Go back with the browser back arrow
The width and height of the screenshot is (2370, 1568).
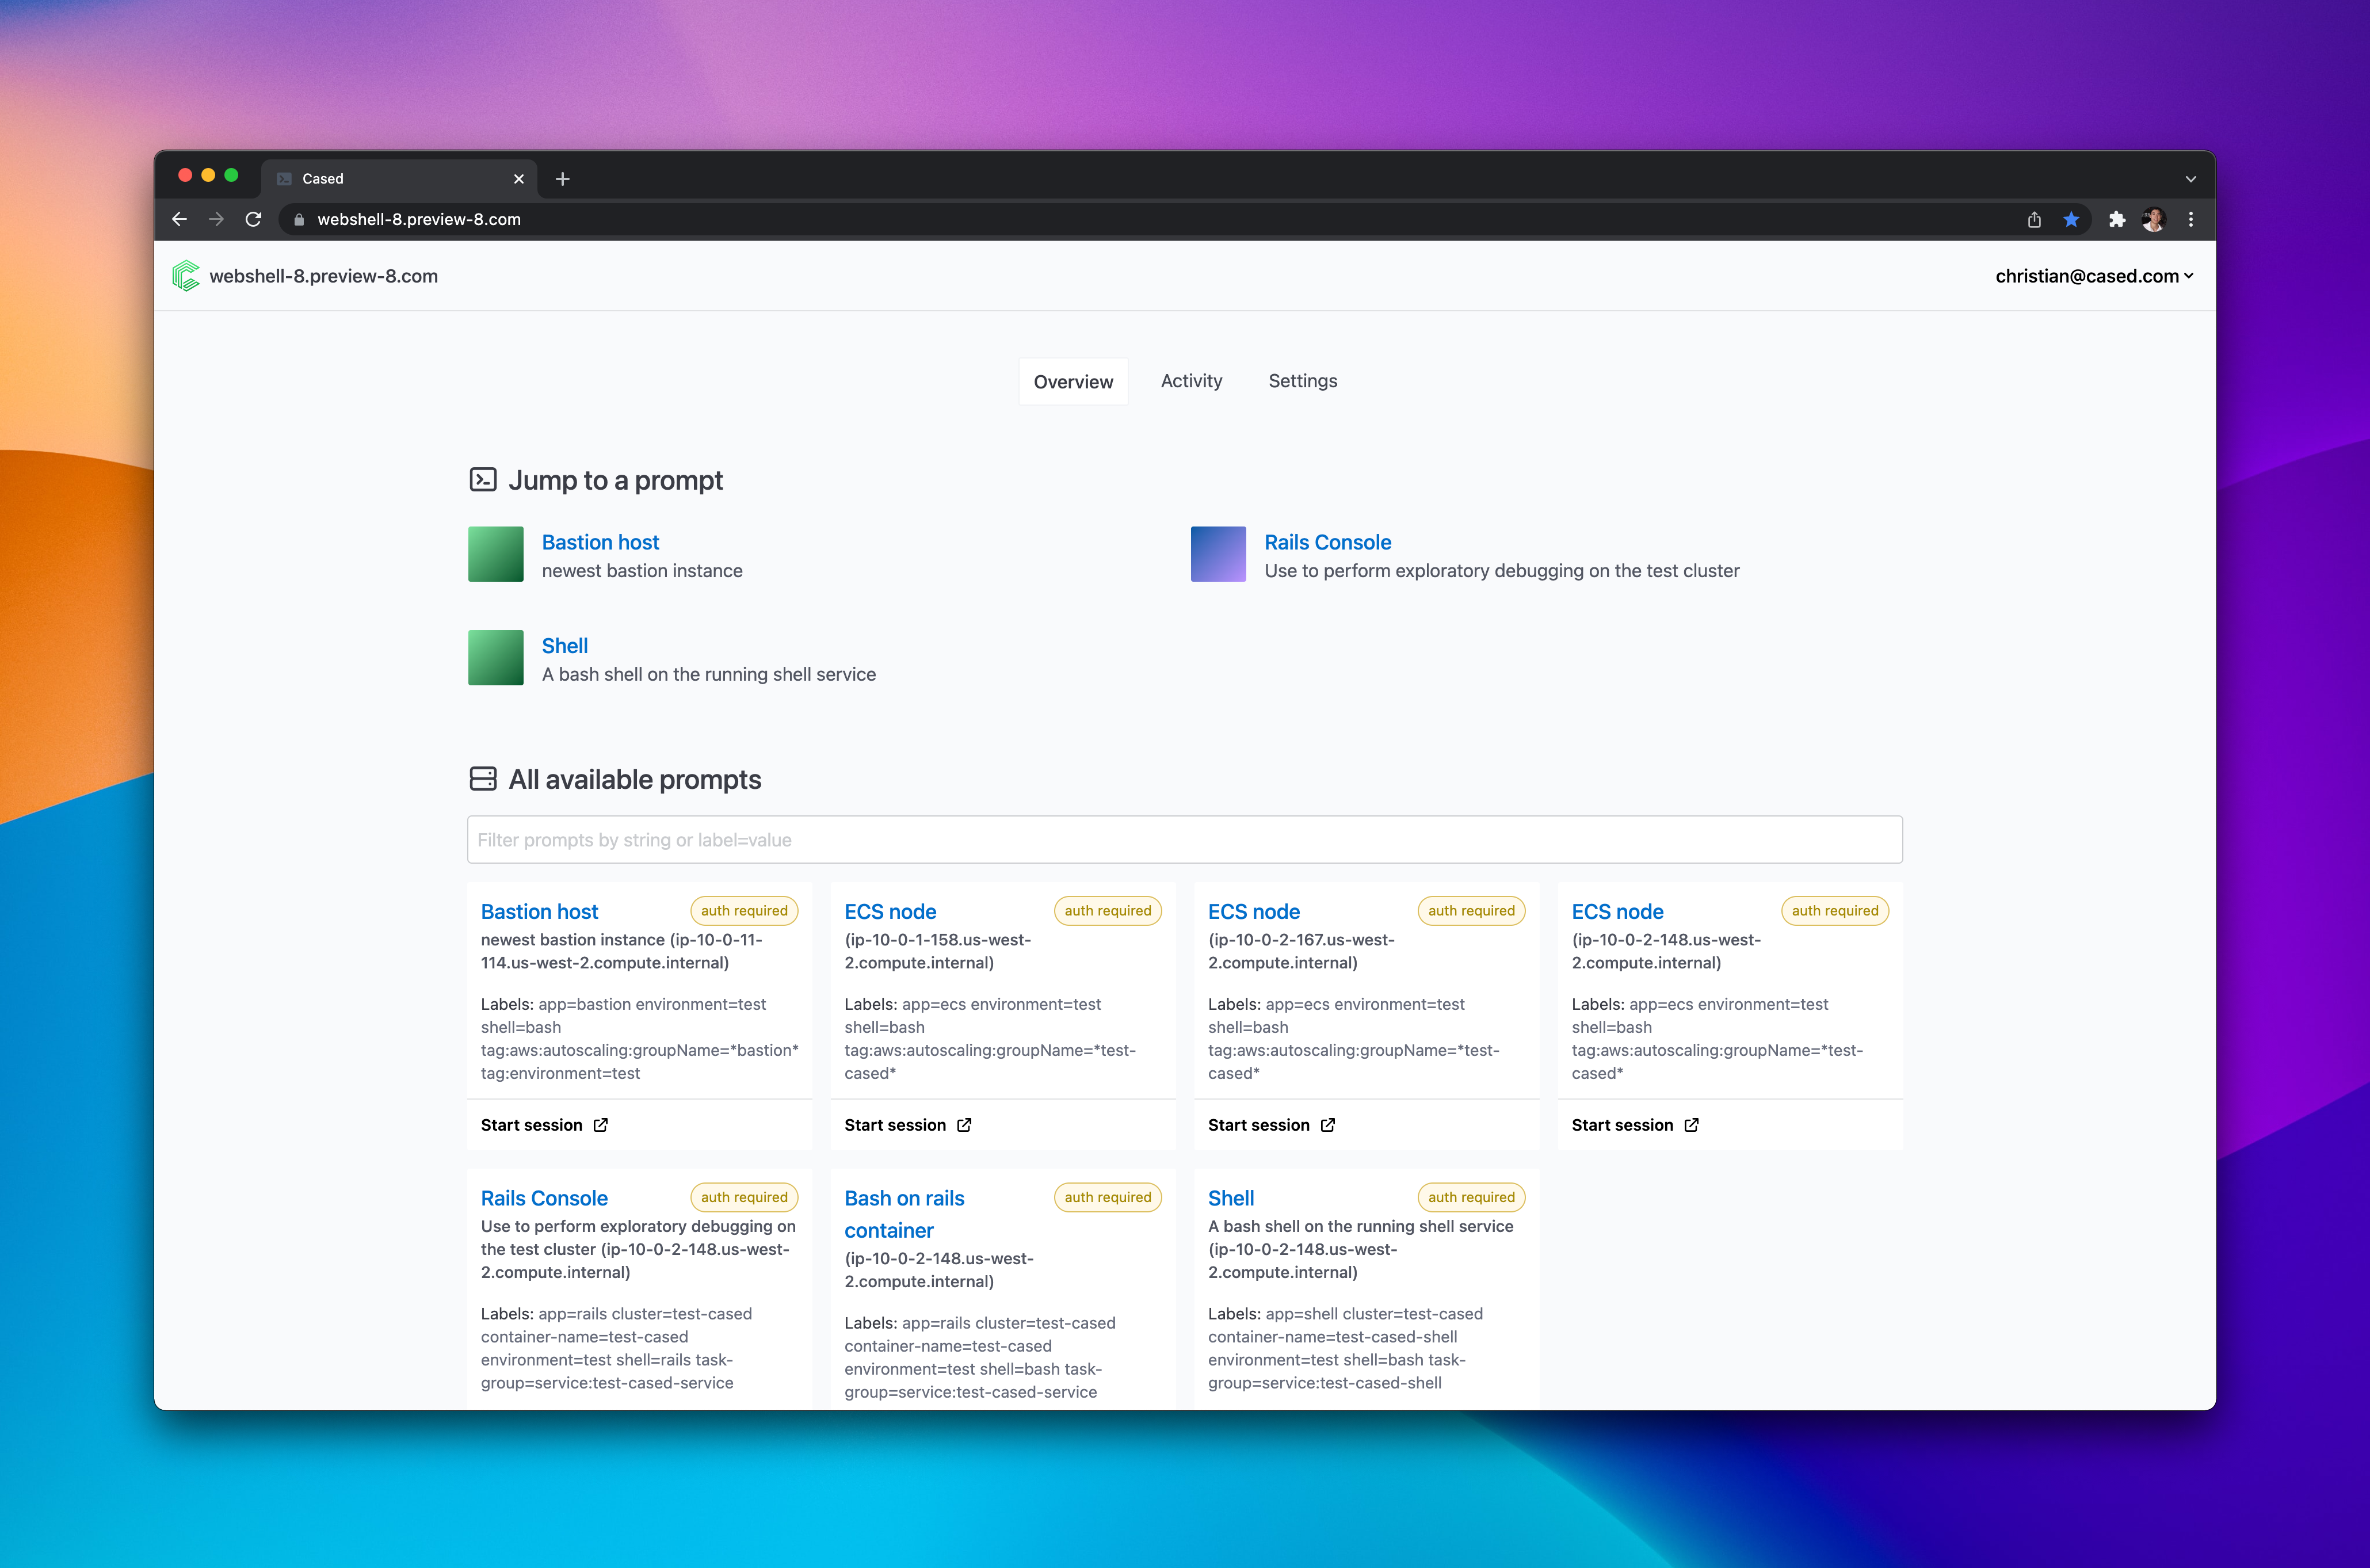pos(180,219)
